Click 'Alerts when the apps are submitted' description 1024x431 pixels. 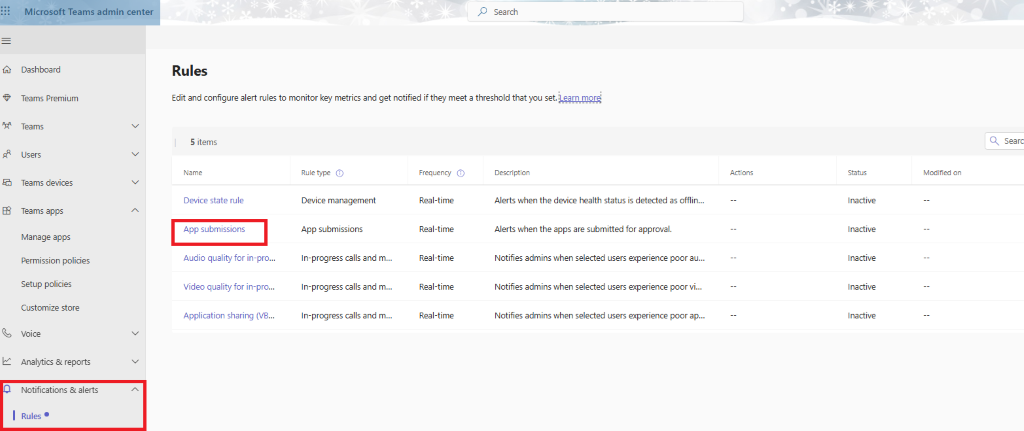[x=583, y=229]
